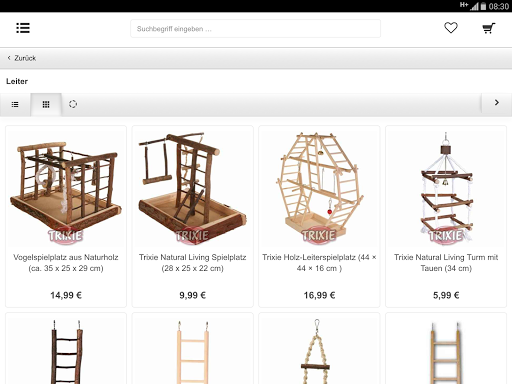Open Vogelspielplatz aus Naturholz product image
Image resolution: width=512 pixels, height=384 pixels.
[66, 187]
